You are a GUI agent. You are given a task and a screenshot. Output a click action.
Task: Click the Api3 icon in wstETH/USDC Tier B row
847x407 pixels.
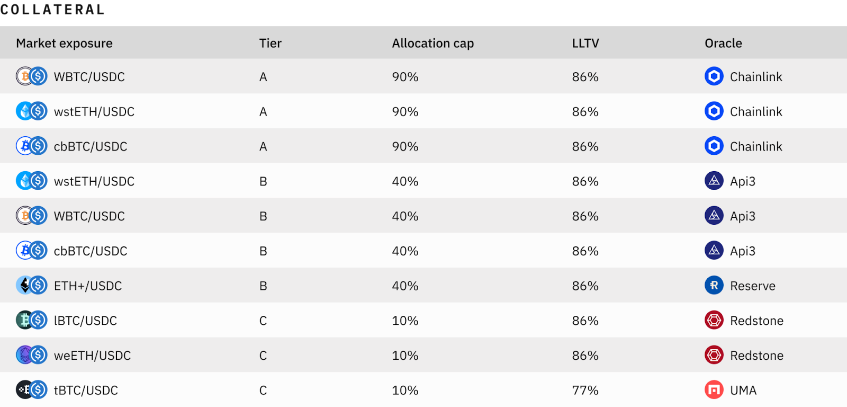pos(714,181)
